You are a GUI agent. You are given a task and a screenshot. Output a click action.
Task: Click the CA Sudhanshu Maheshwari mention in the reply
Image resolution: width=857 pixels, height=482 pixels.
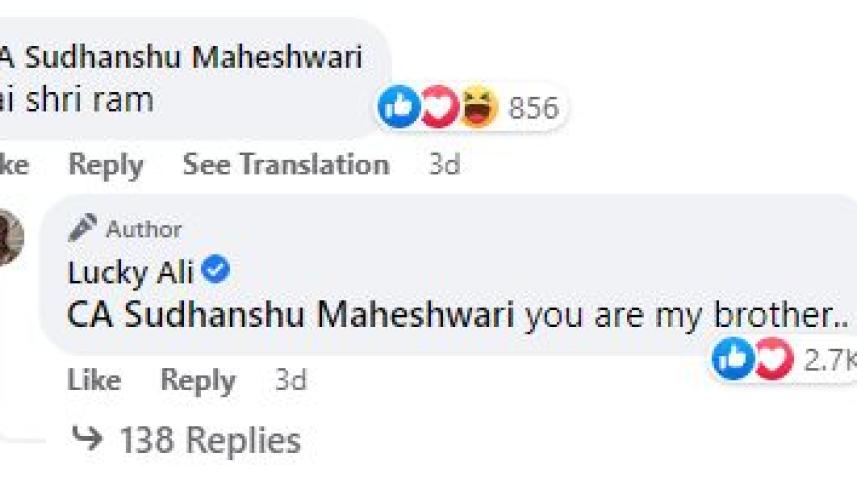pyautogui.click(x=290, y=315)
